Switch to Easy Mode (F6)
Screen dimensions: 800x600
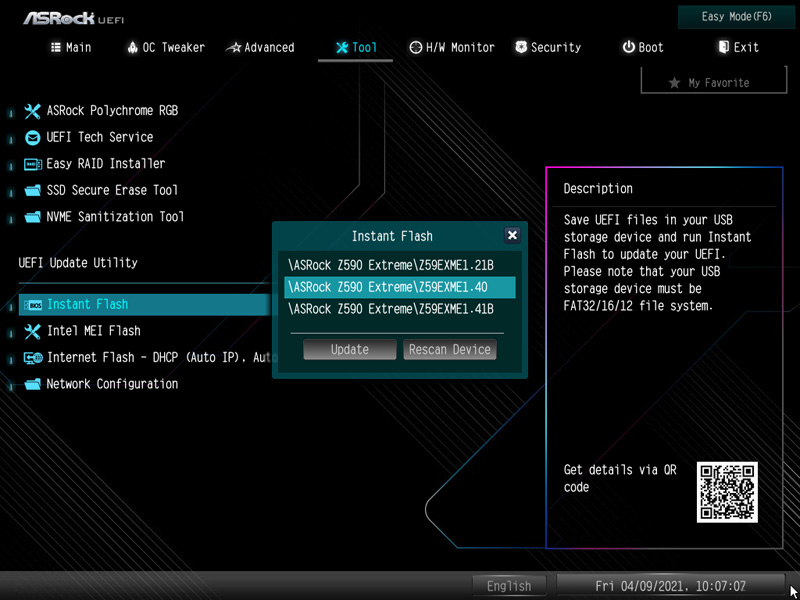[x=736, y=17]
